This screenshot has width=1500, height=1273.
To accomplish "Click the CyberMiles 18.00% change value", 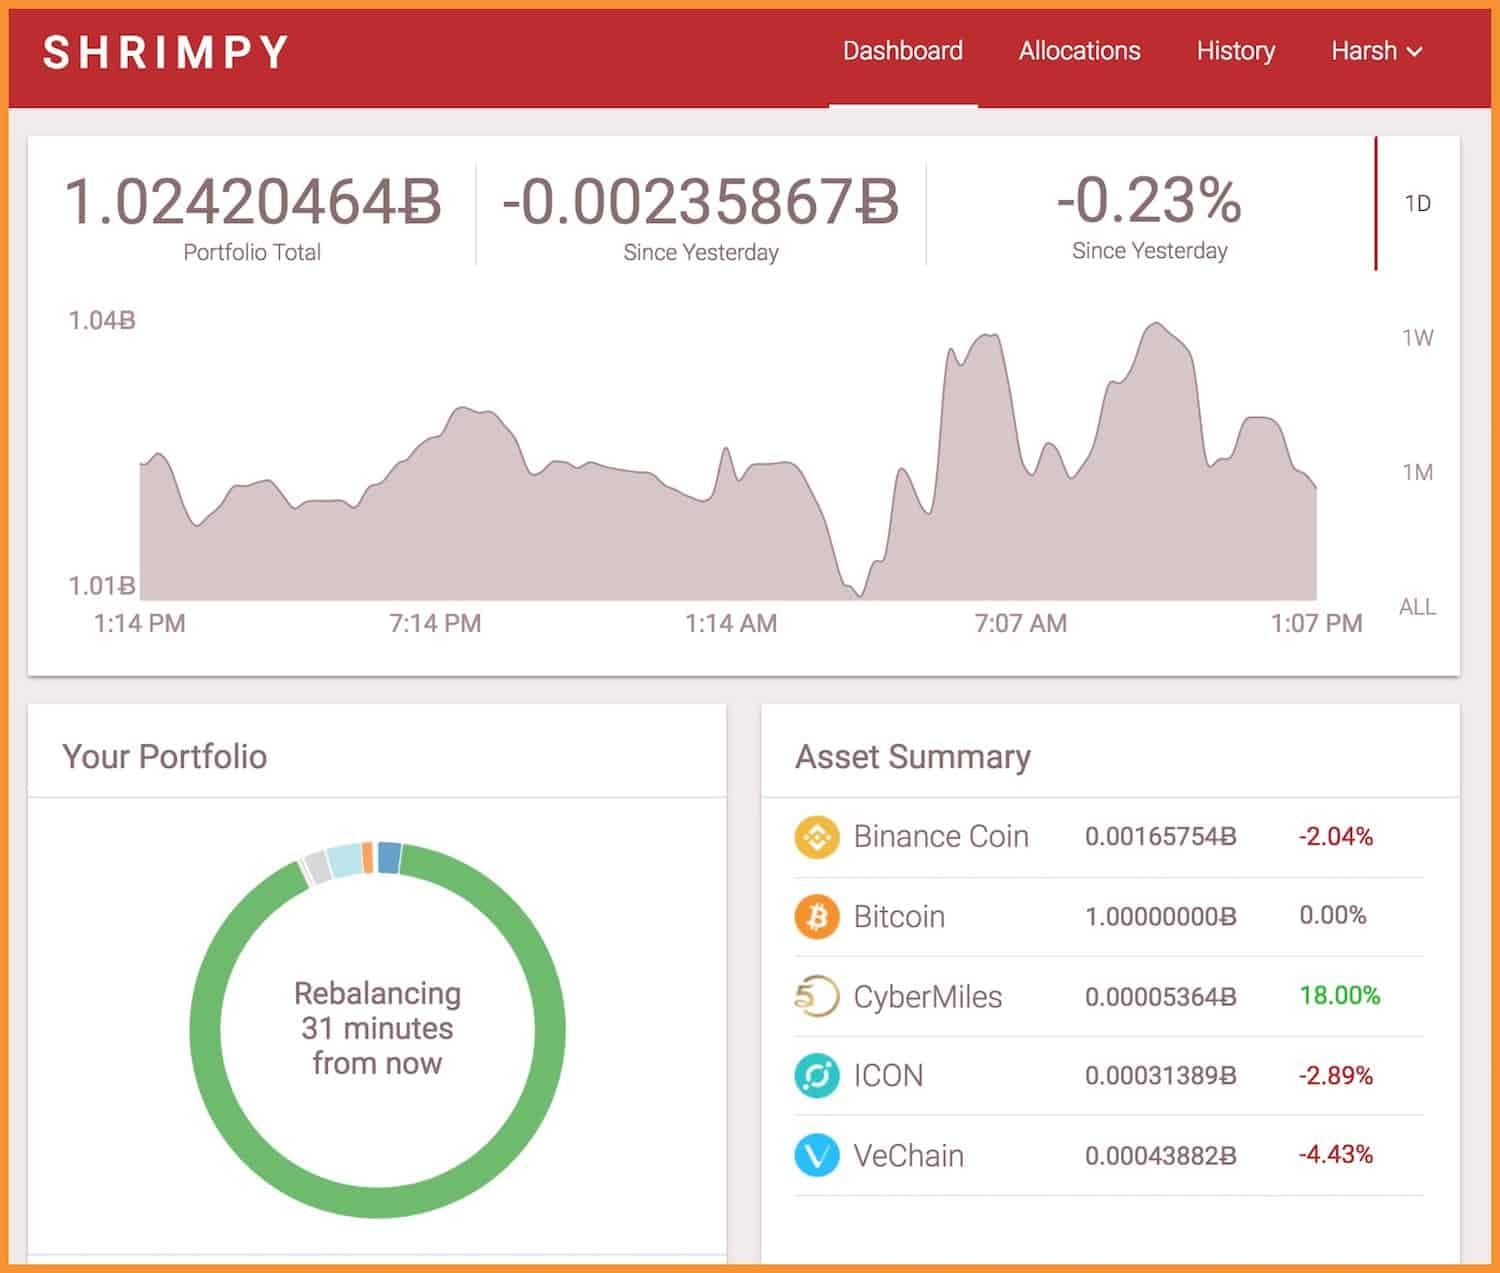I will (x=1339, y=996).
